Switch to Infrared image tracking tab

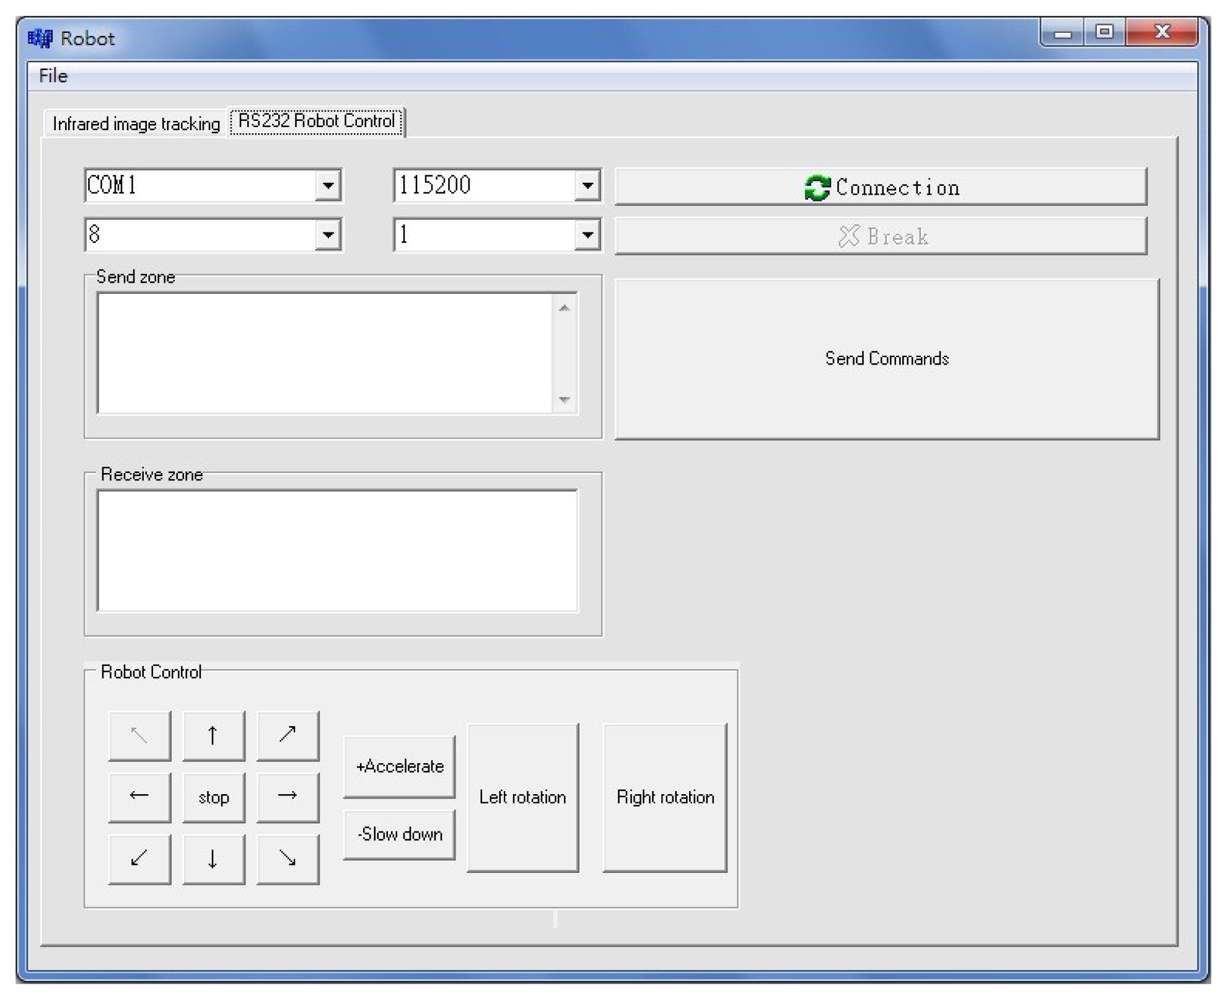click(x=136, y=124)
